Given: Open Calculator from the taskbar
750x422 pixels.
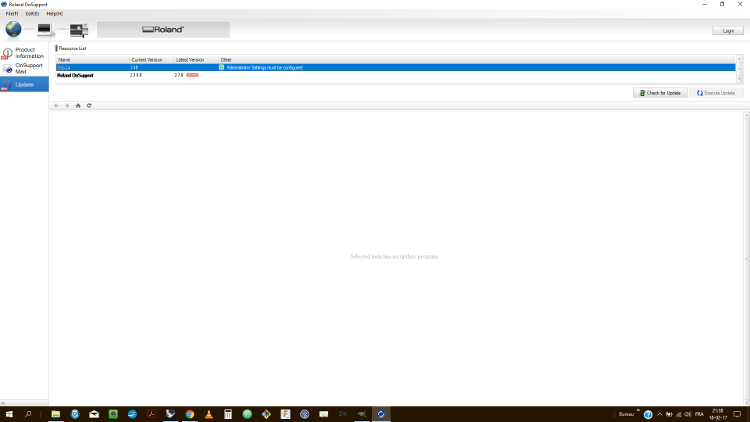Looking at the screenshot, I should 228,414.
